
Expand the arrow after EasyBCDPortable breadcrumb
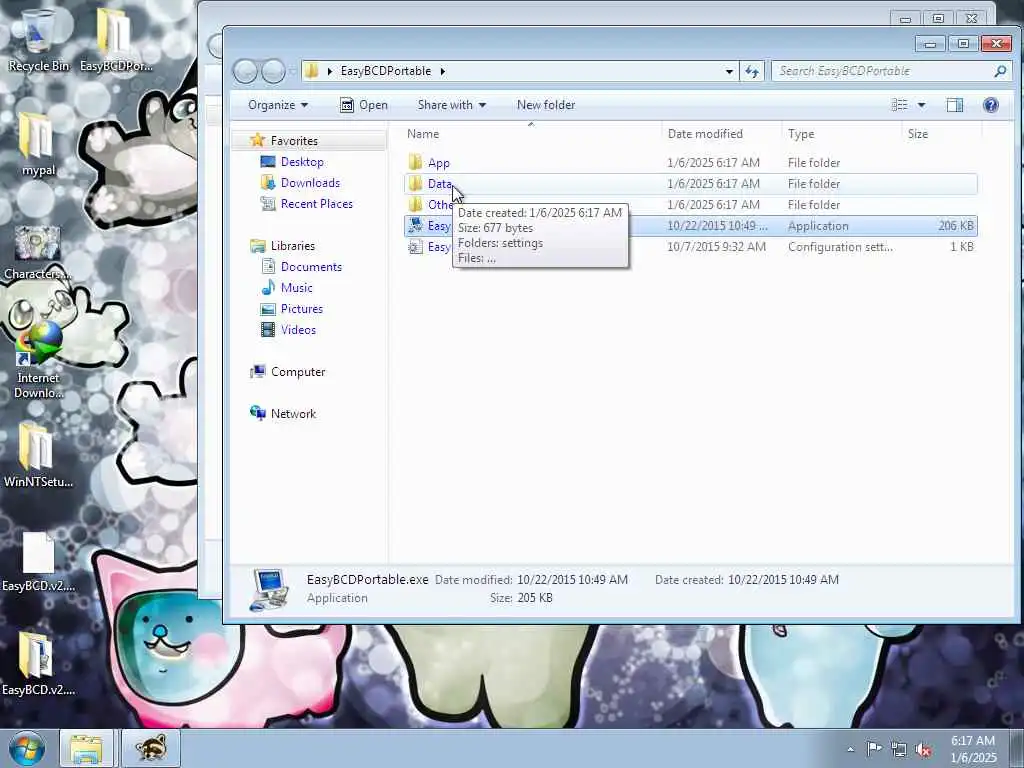coord(443,71)
